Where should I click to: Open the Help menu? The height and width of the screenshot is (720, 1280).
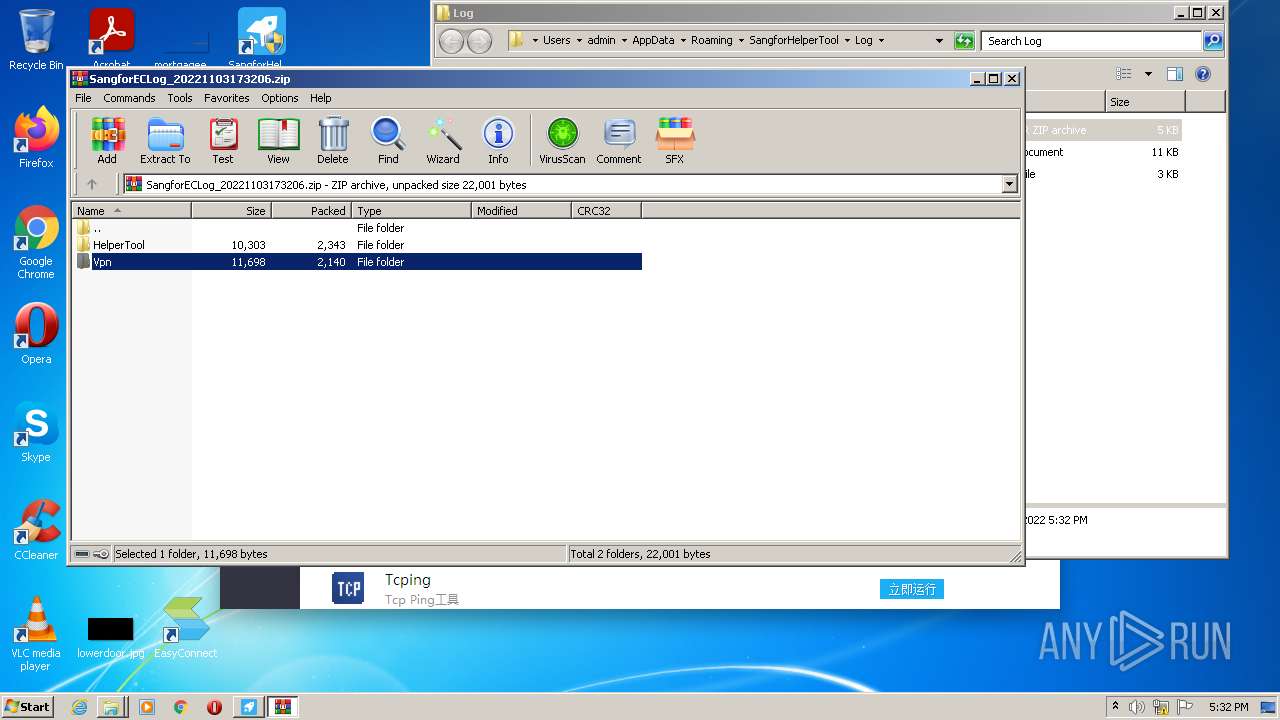tap(321, 98)
